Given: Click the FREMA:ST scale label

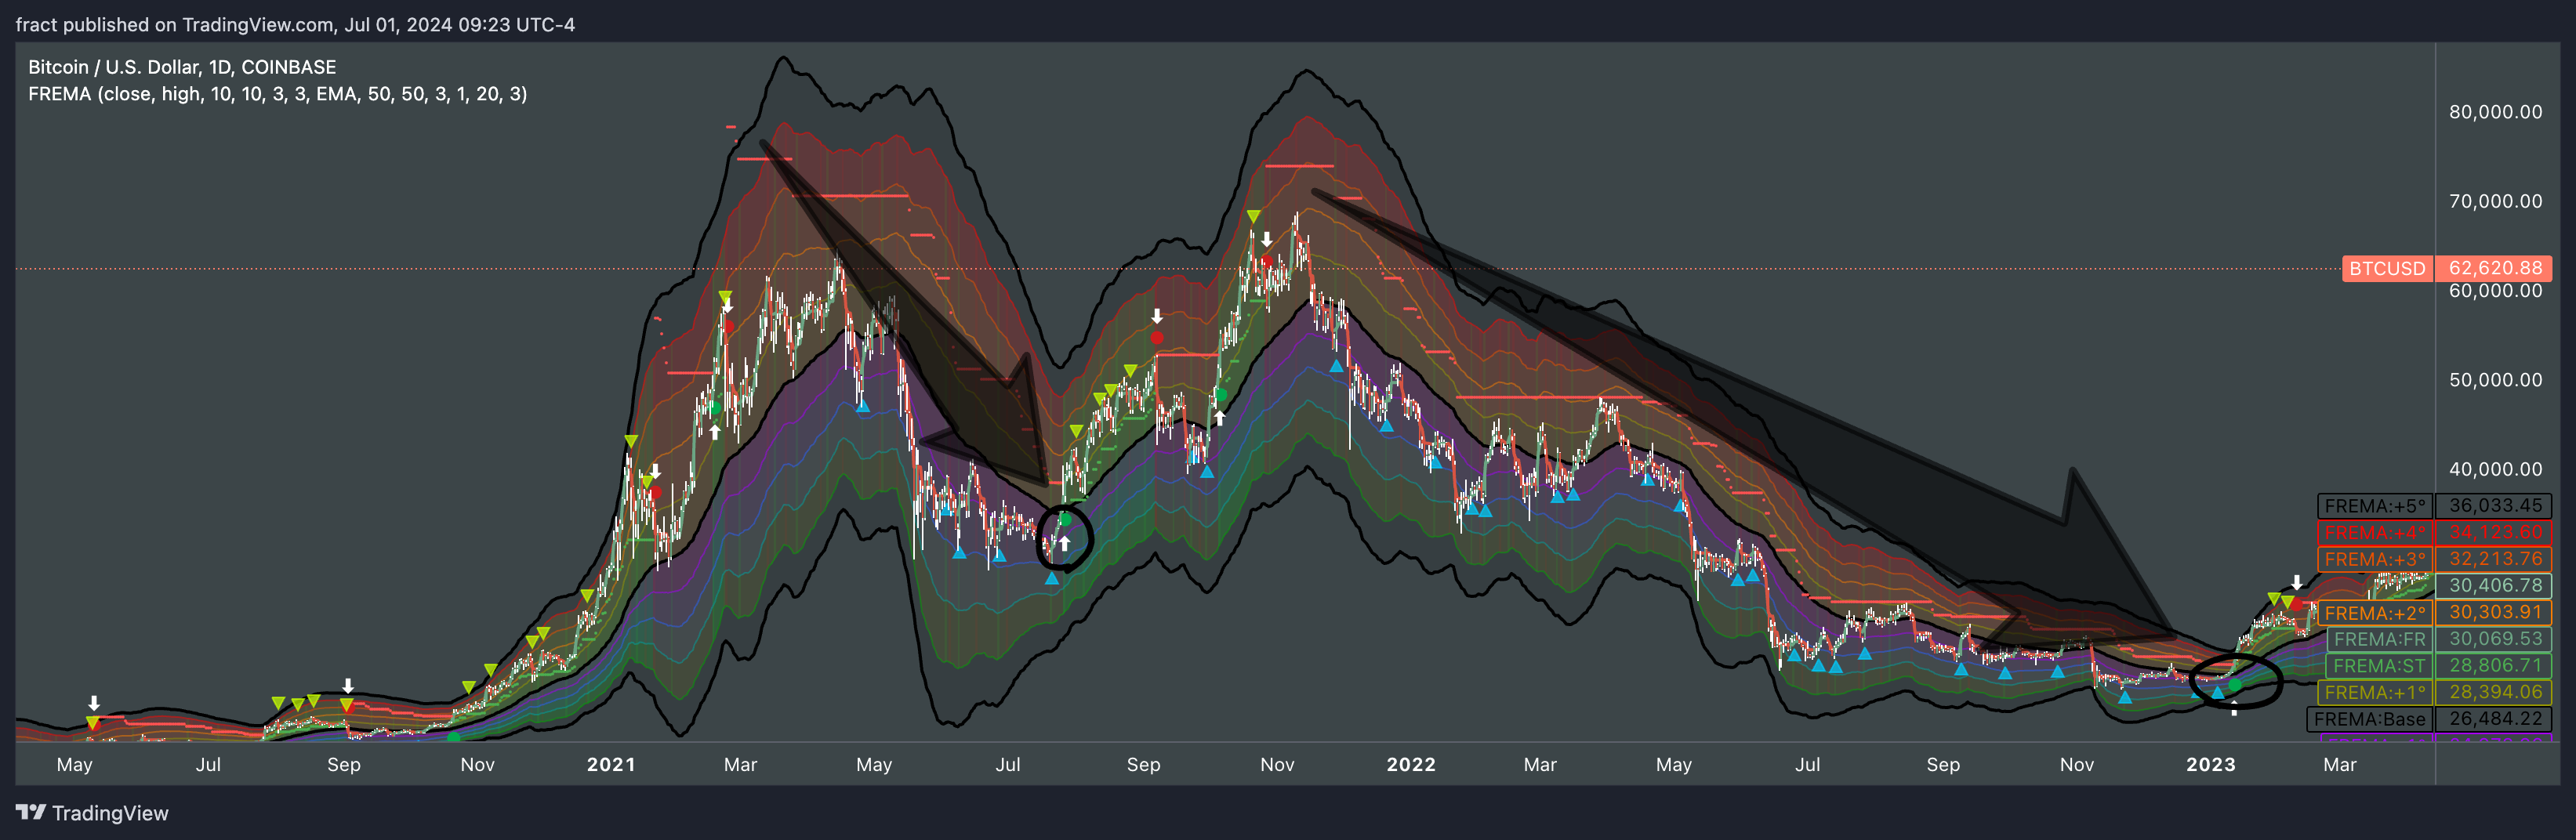Looking at the screenshot, I should [2379, 666].
